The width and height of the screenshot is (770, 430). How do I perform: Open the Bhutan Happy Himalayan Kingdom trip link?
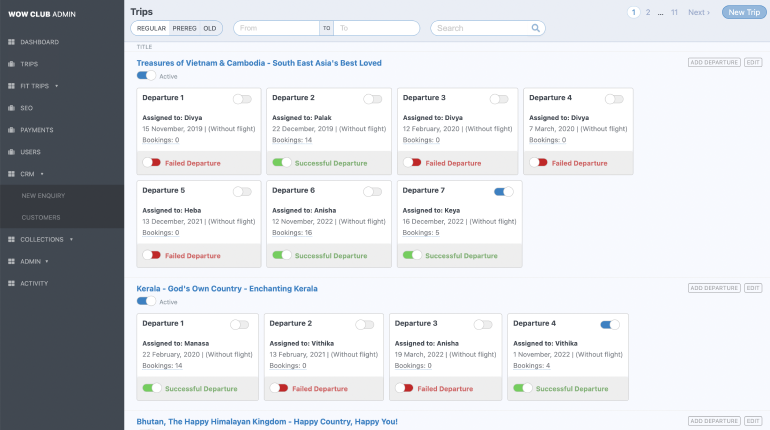click(267, 422)
